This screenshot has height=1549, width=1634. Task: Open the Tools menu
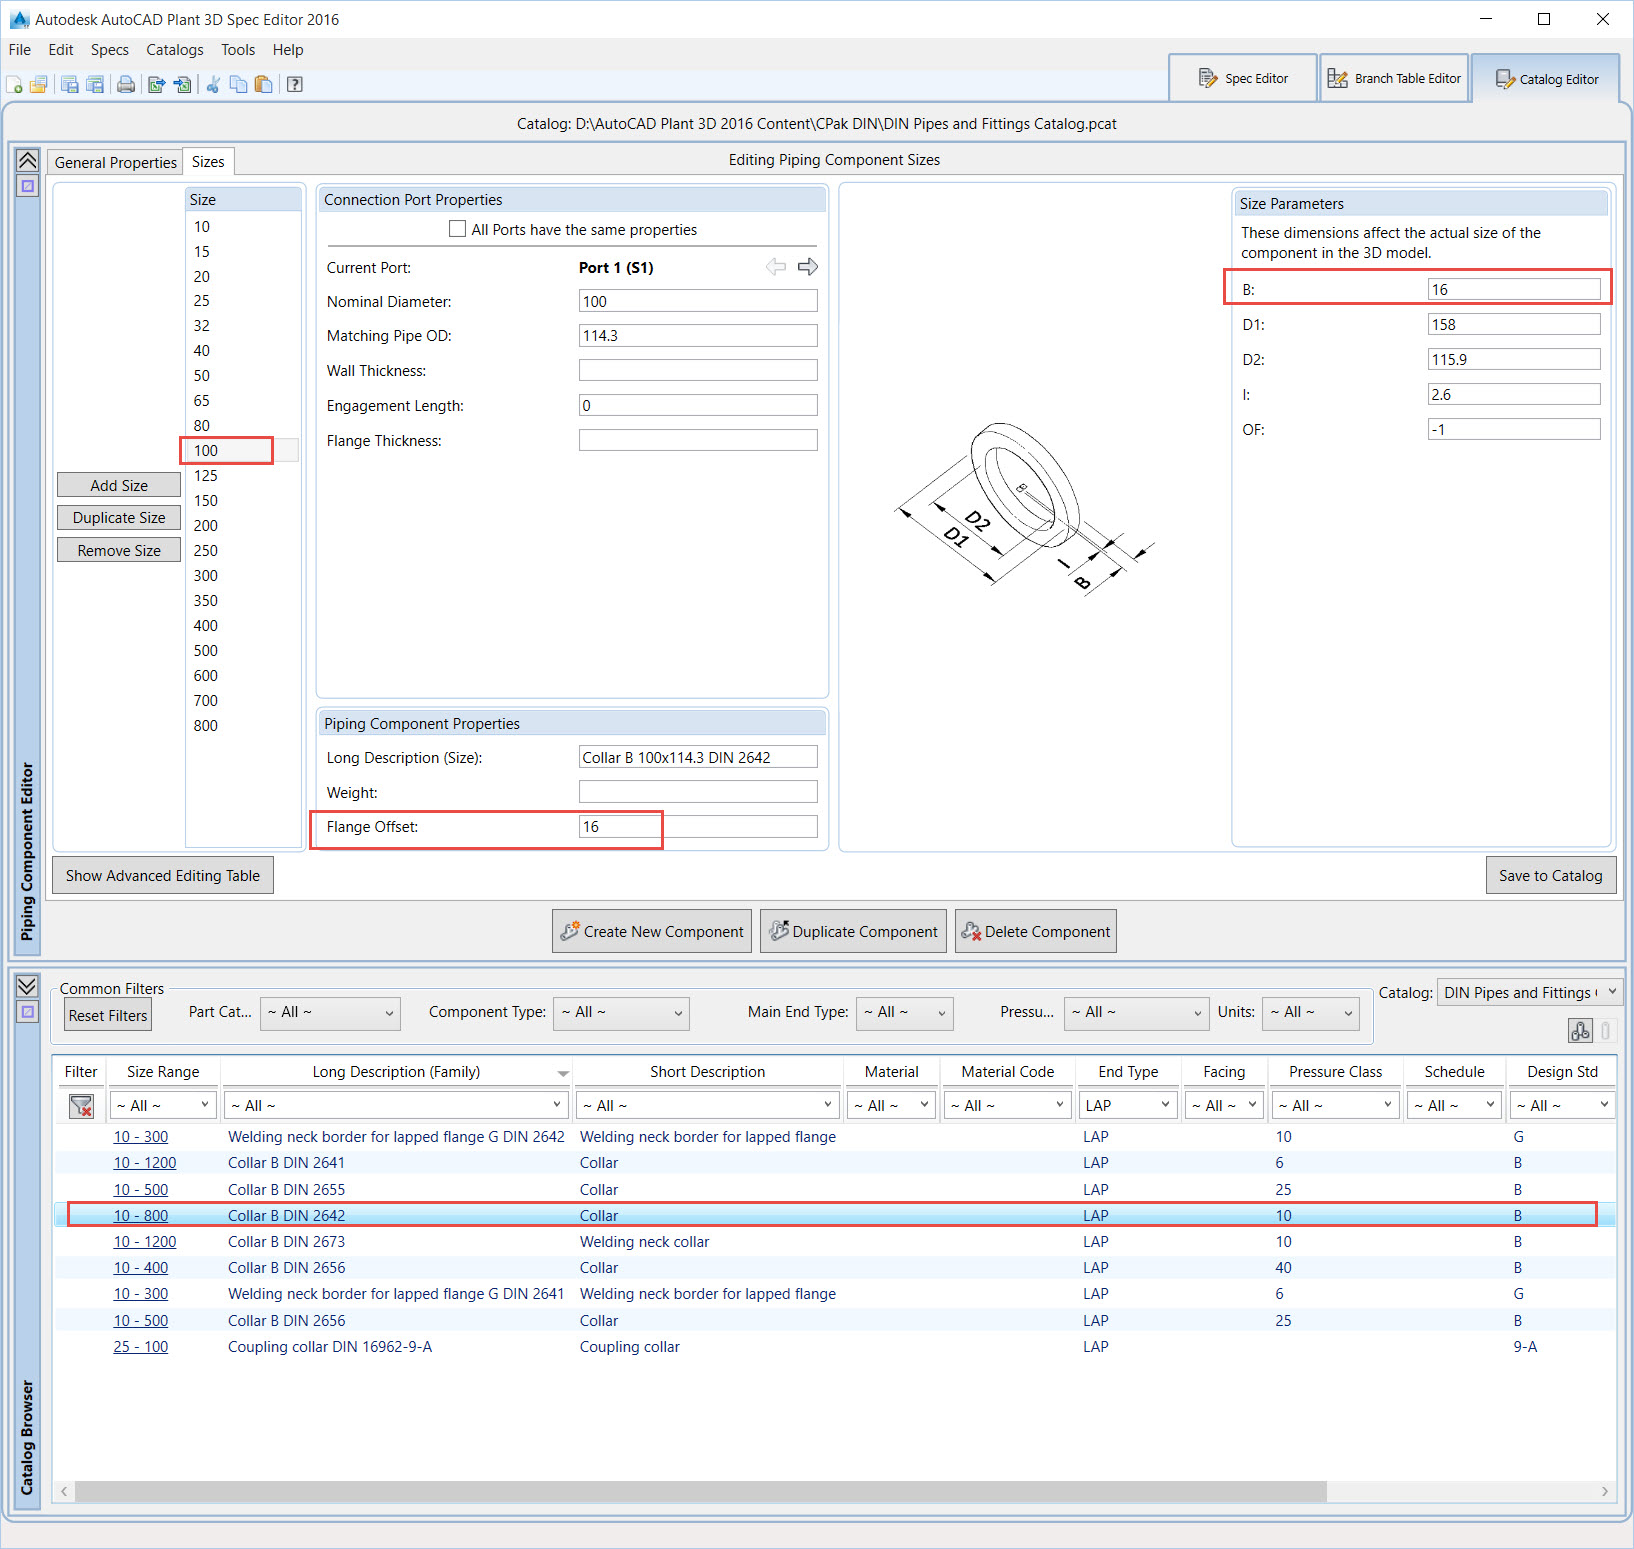click(238, 50)
